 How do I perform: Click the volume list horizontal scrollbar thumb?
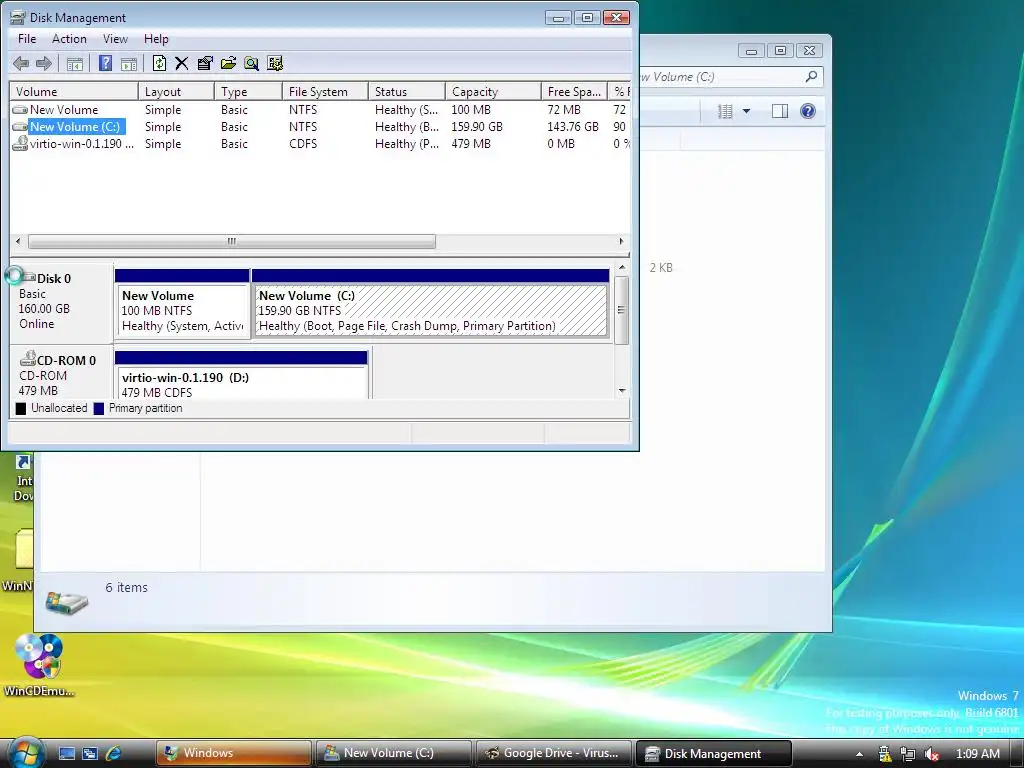(232, 242)
